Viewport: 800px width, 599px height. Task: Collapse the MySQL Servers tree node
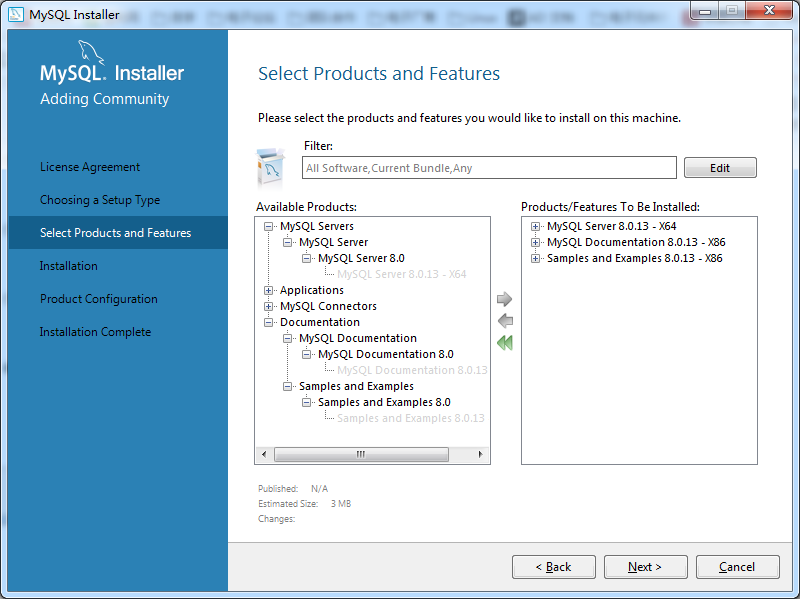pos(268,226)
